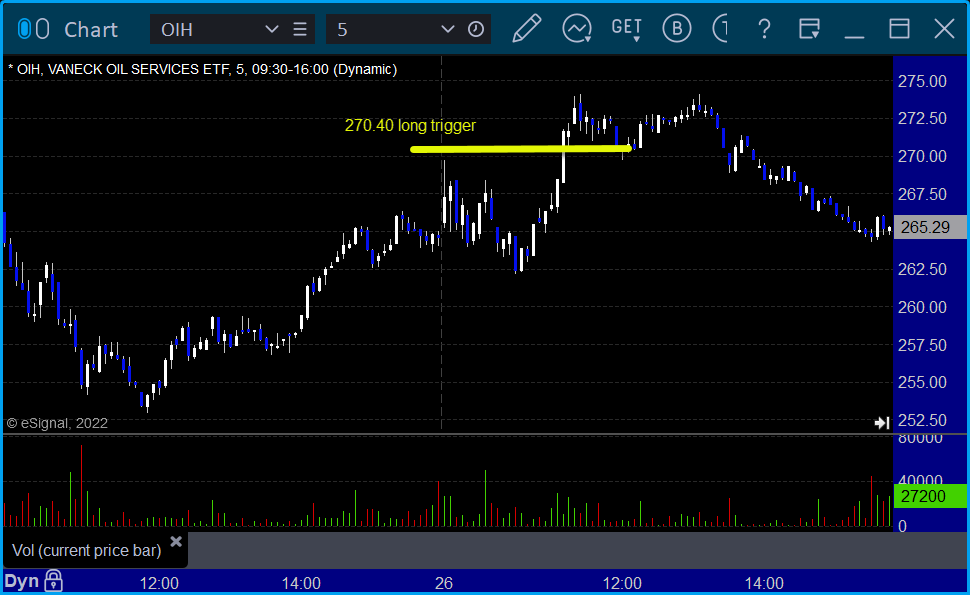Image resolution: width=970 pixels, height=595 pixels.
Task: Maximize the chart window
Action: click(899, 29)
